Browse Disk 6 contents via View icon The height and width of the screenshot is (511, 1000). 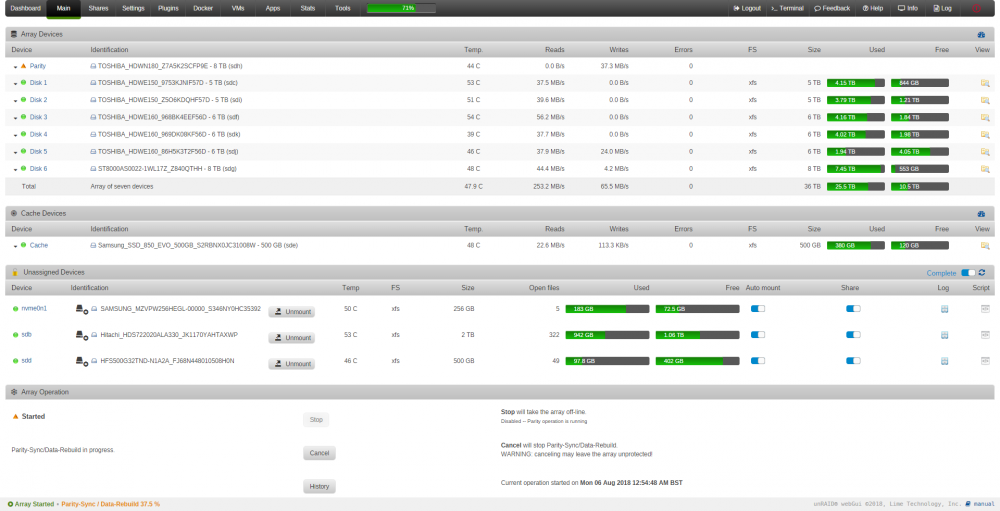(x=985, y=169)
